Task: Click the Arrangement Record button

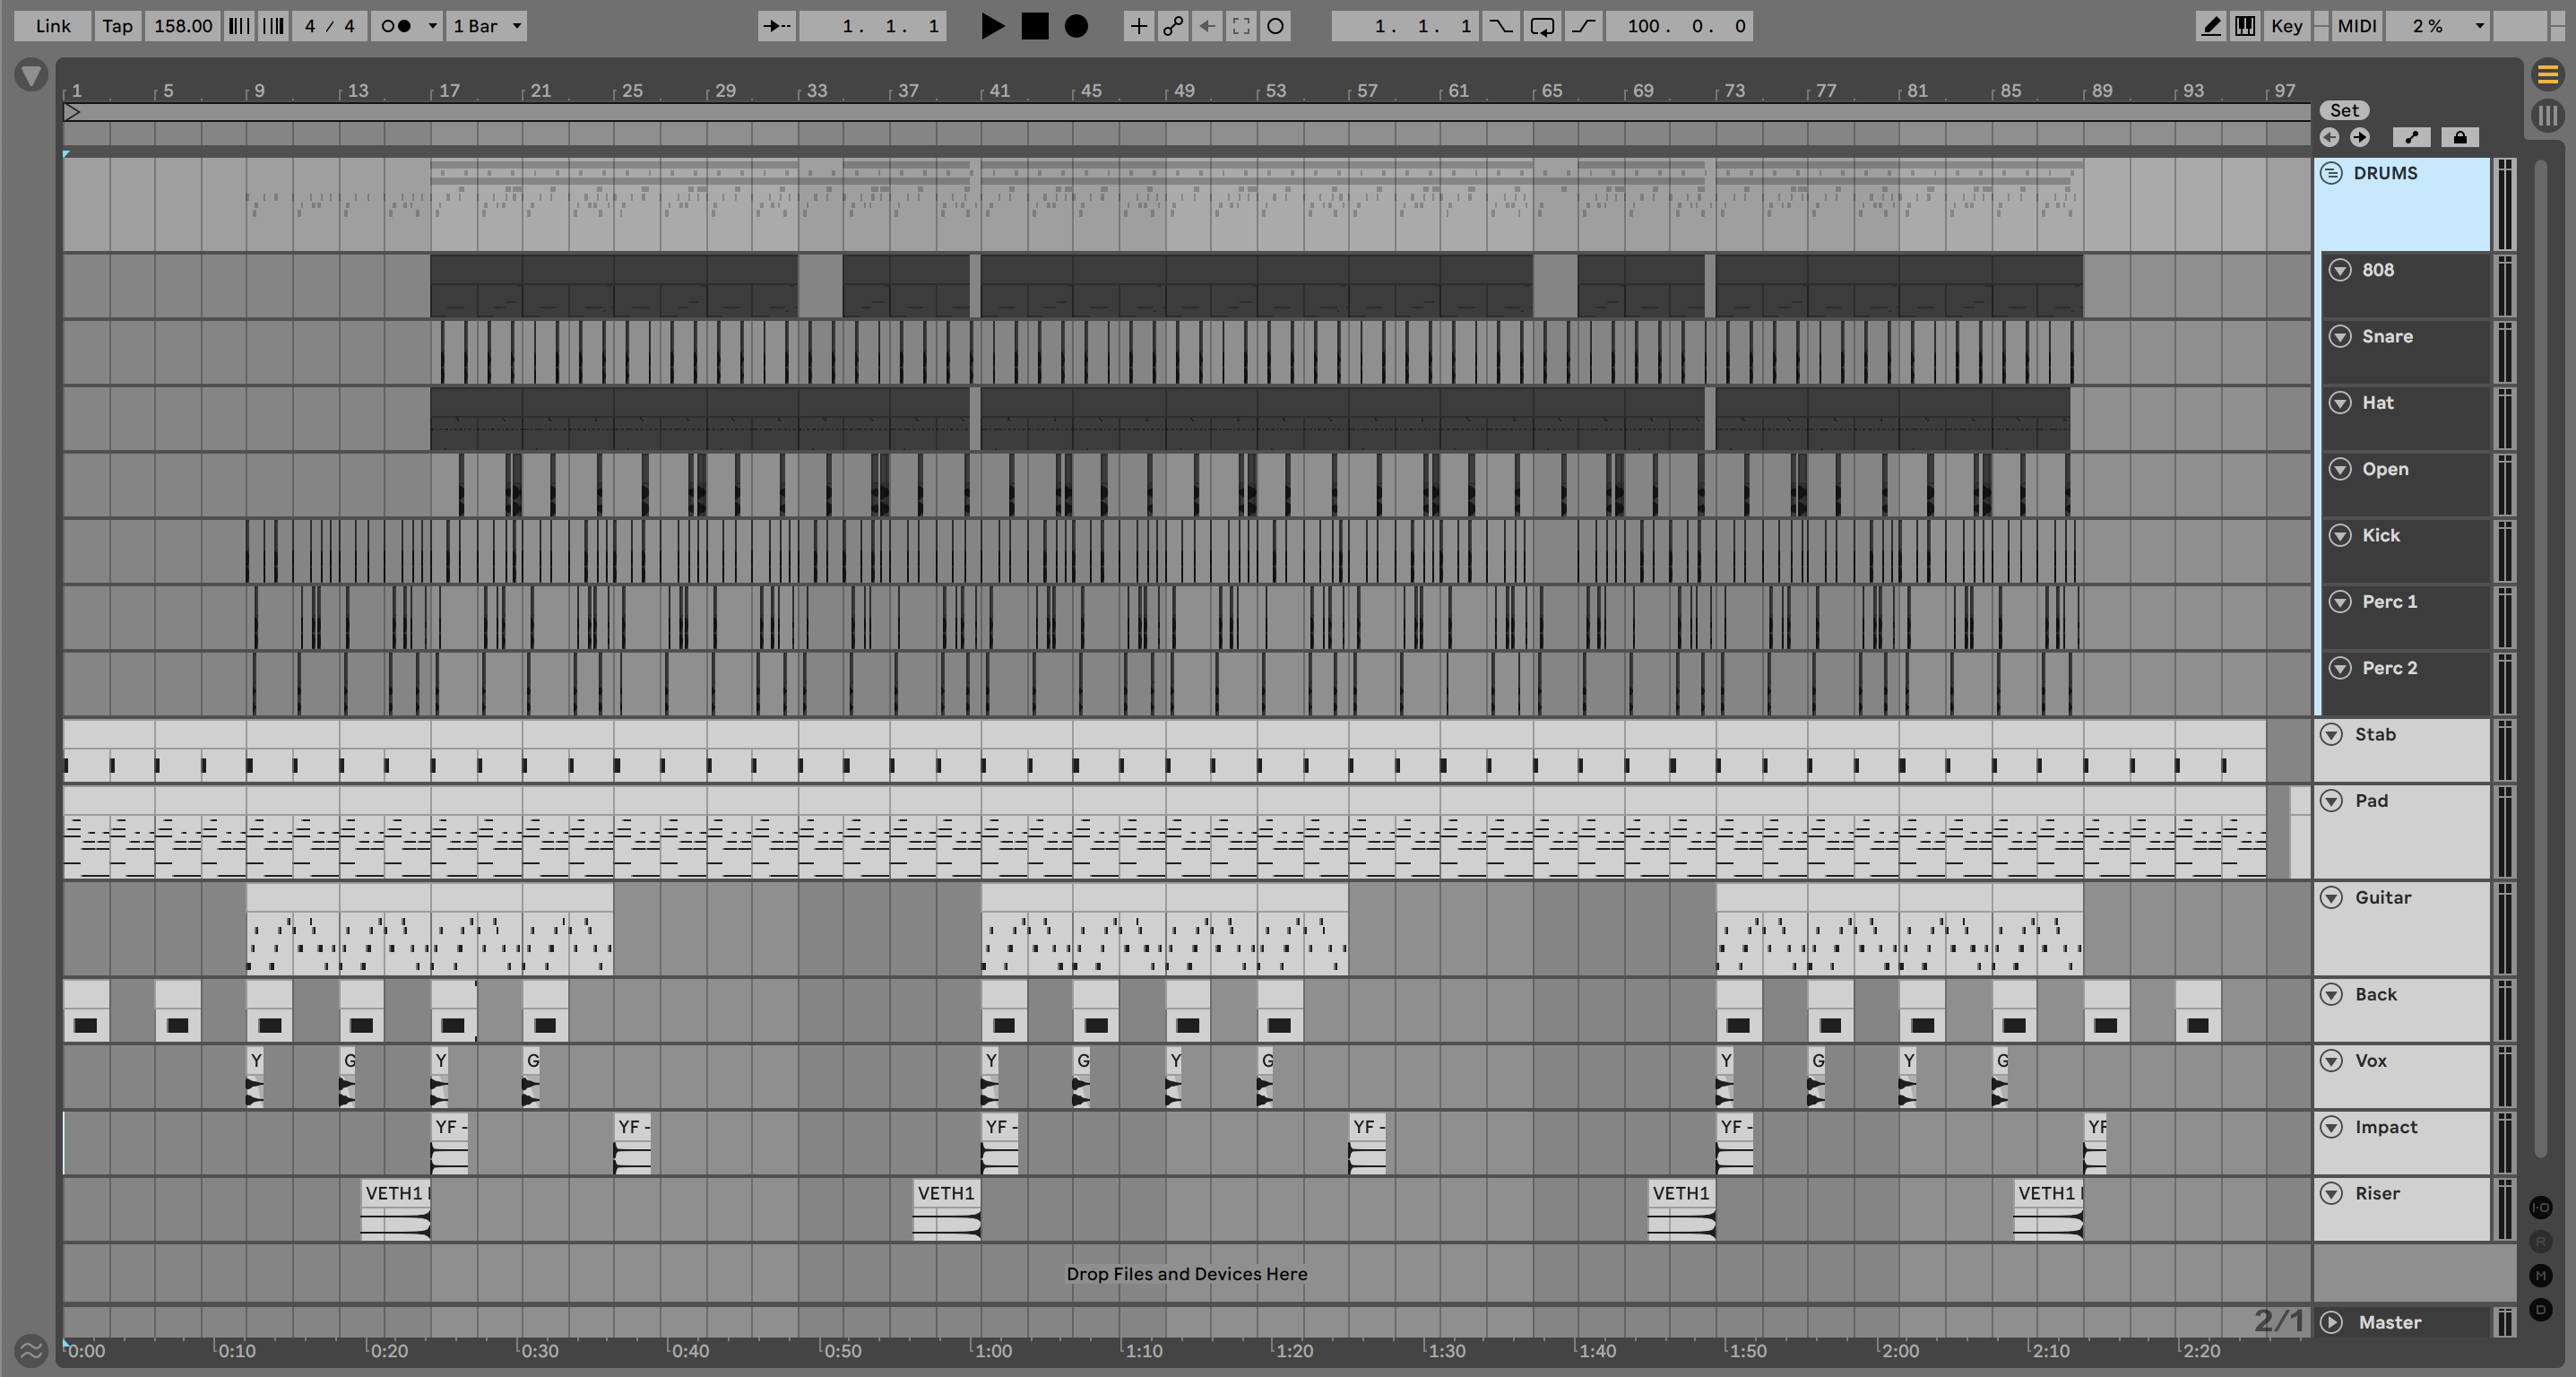Action: pyautogui.click(x=1077, y=26)
